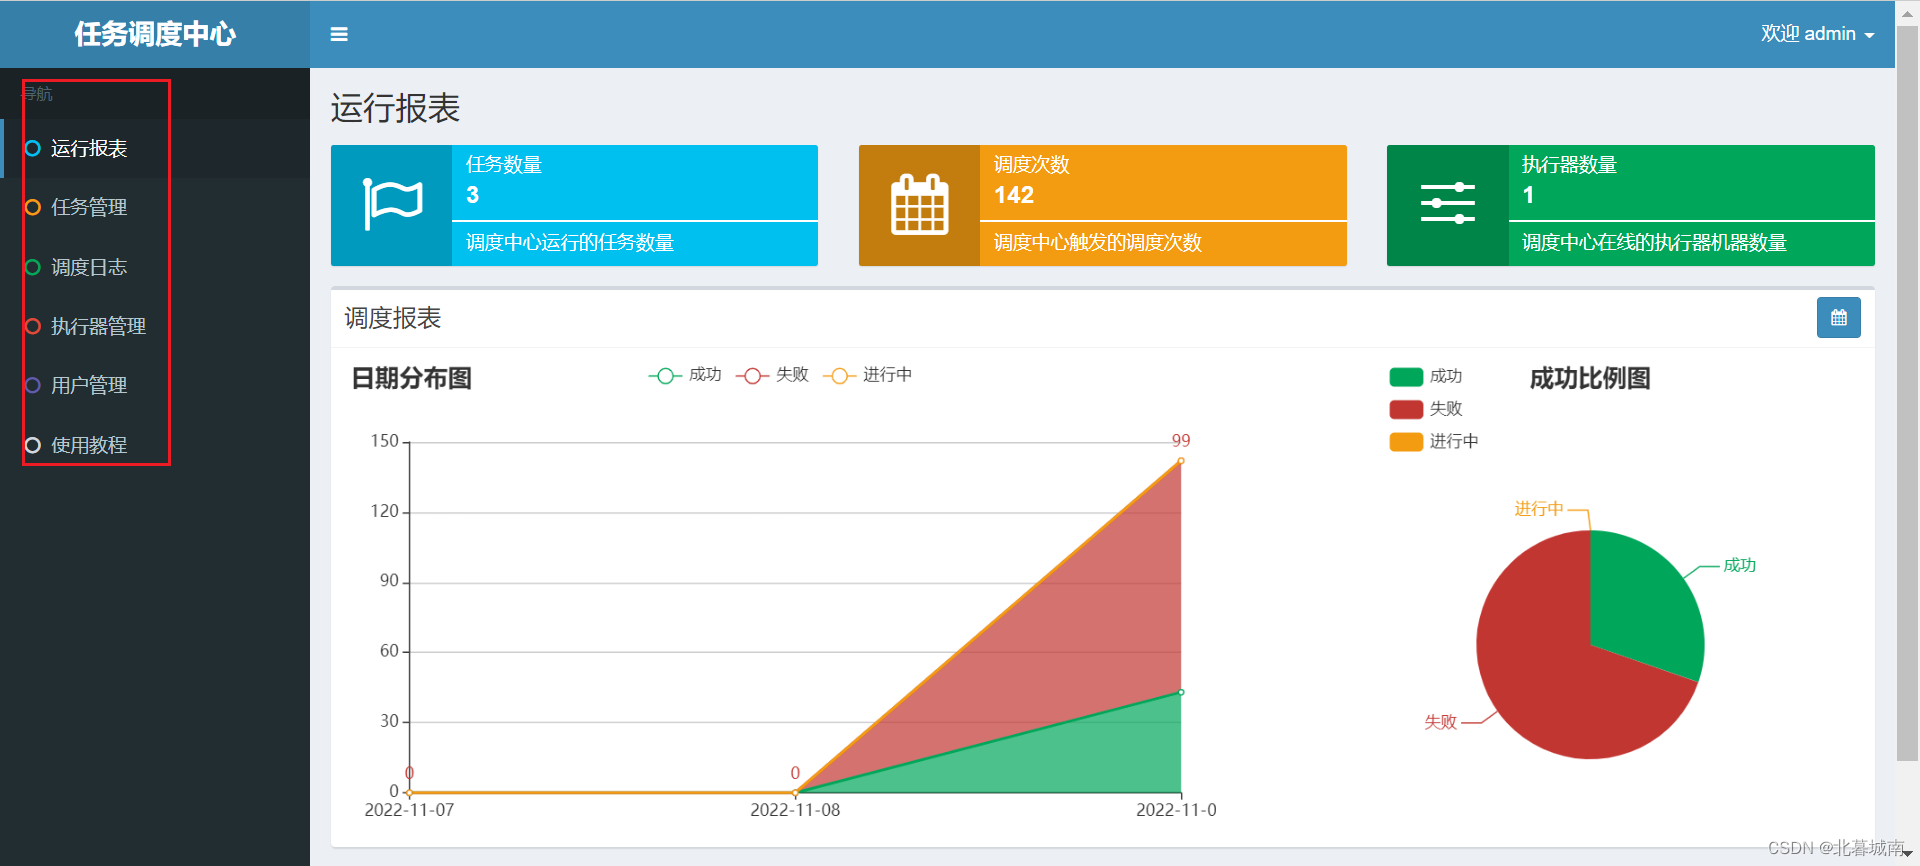Image resolution: width=1920 pixels, height=866 pixels.
Task: Click the flag icon on 任务数量 card
Action: (x=392, y=204)
